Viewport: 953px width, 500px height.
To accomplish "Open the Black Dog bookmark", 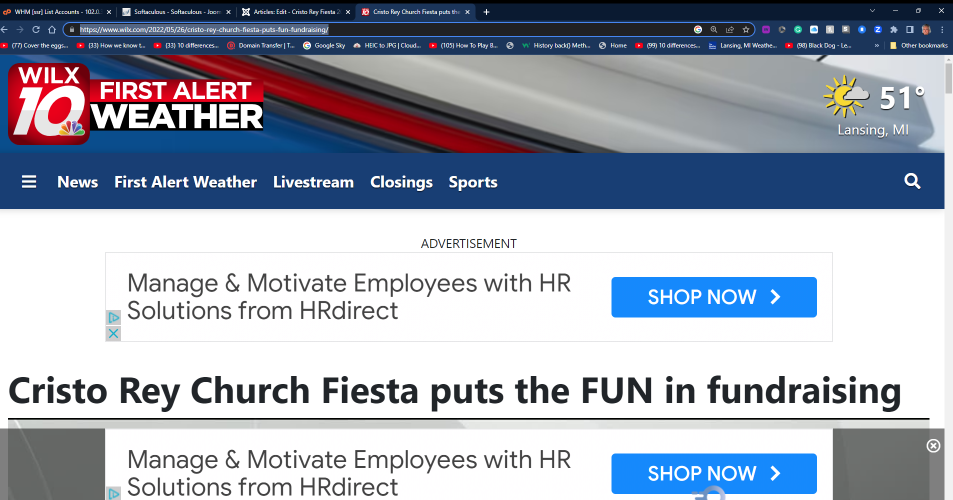I will click(x=818, y=46).
